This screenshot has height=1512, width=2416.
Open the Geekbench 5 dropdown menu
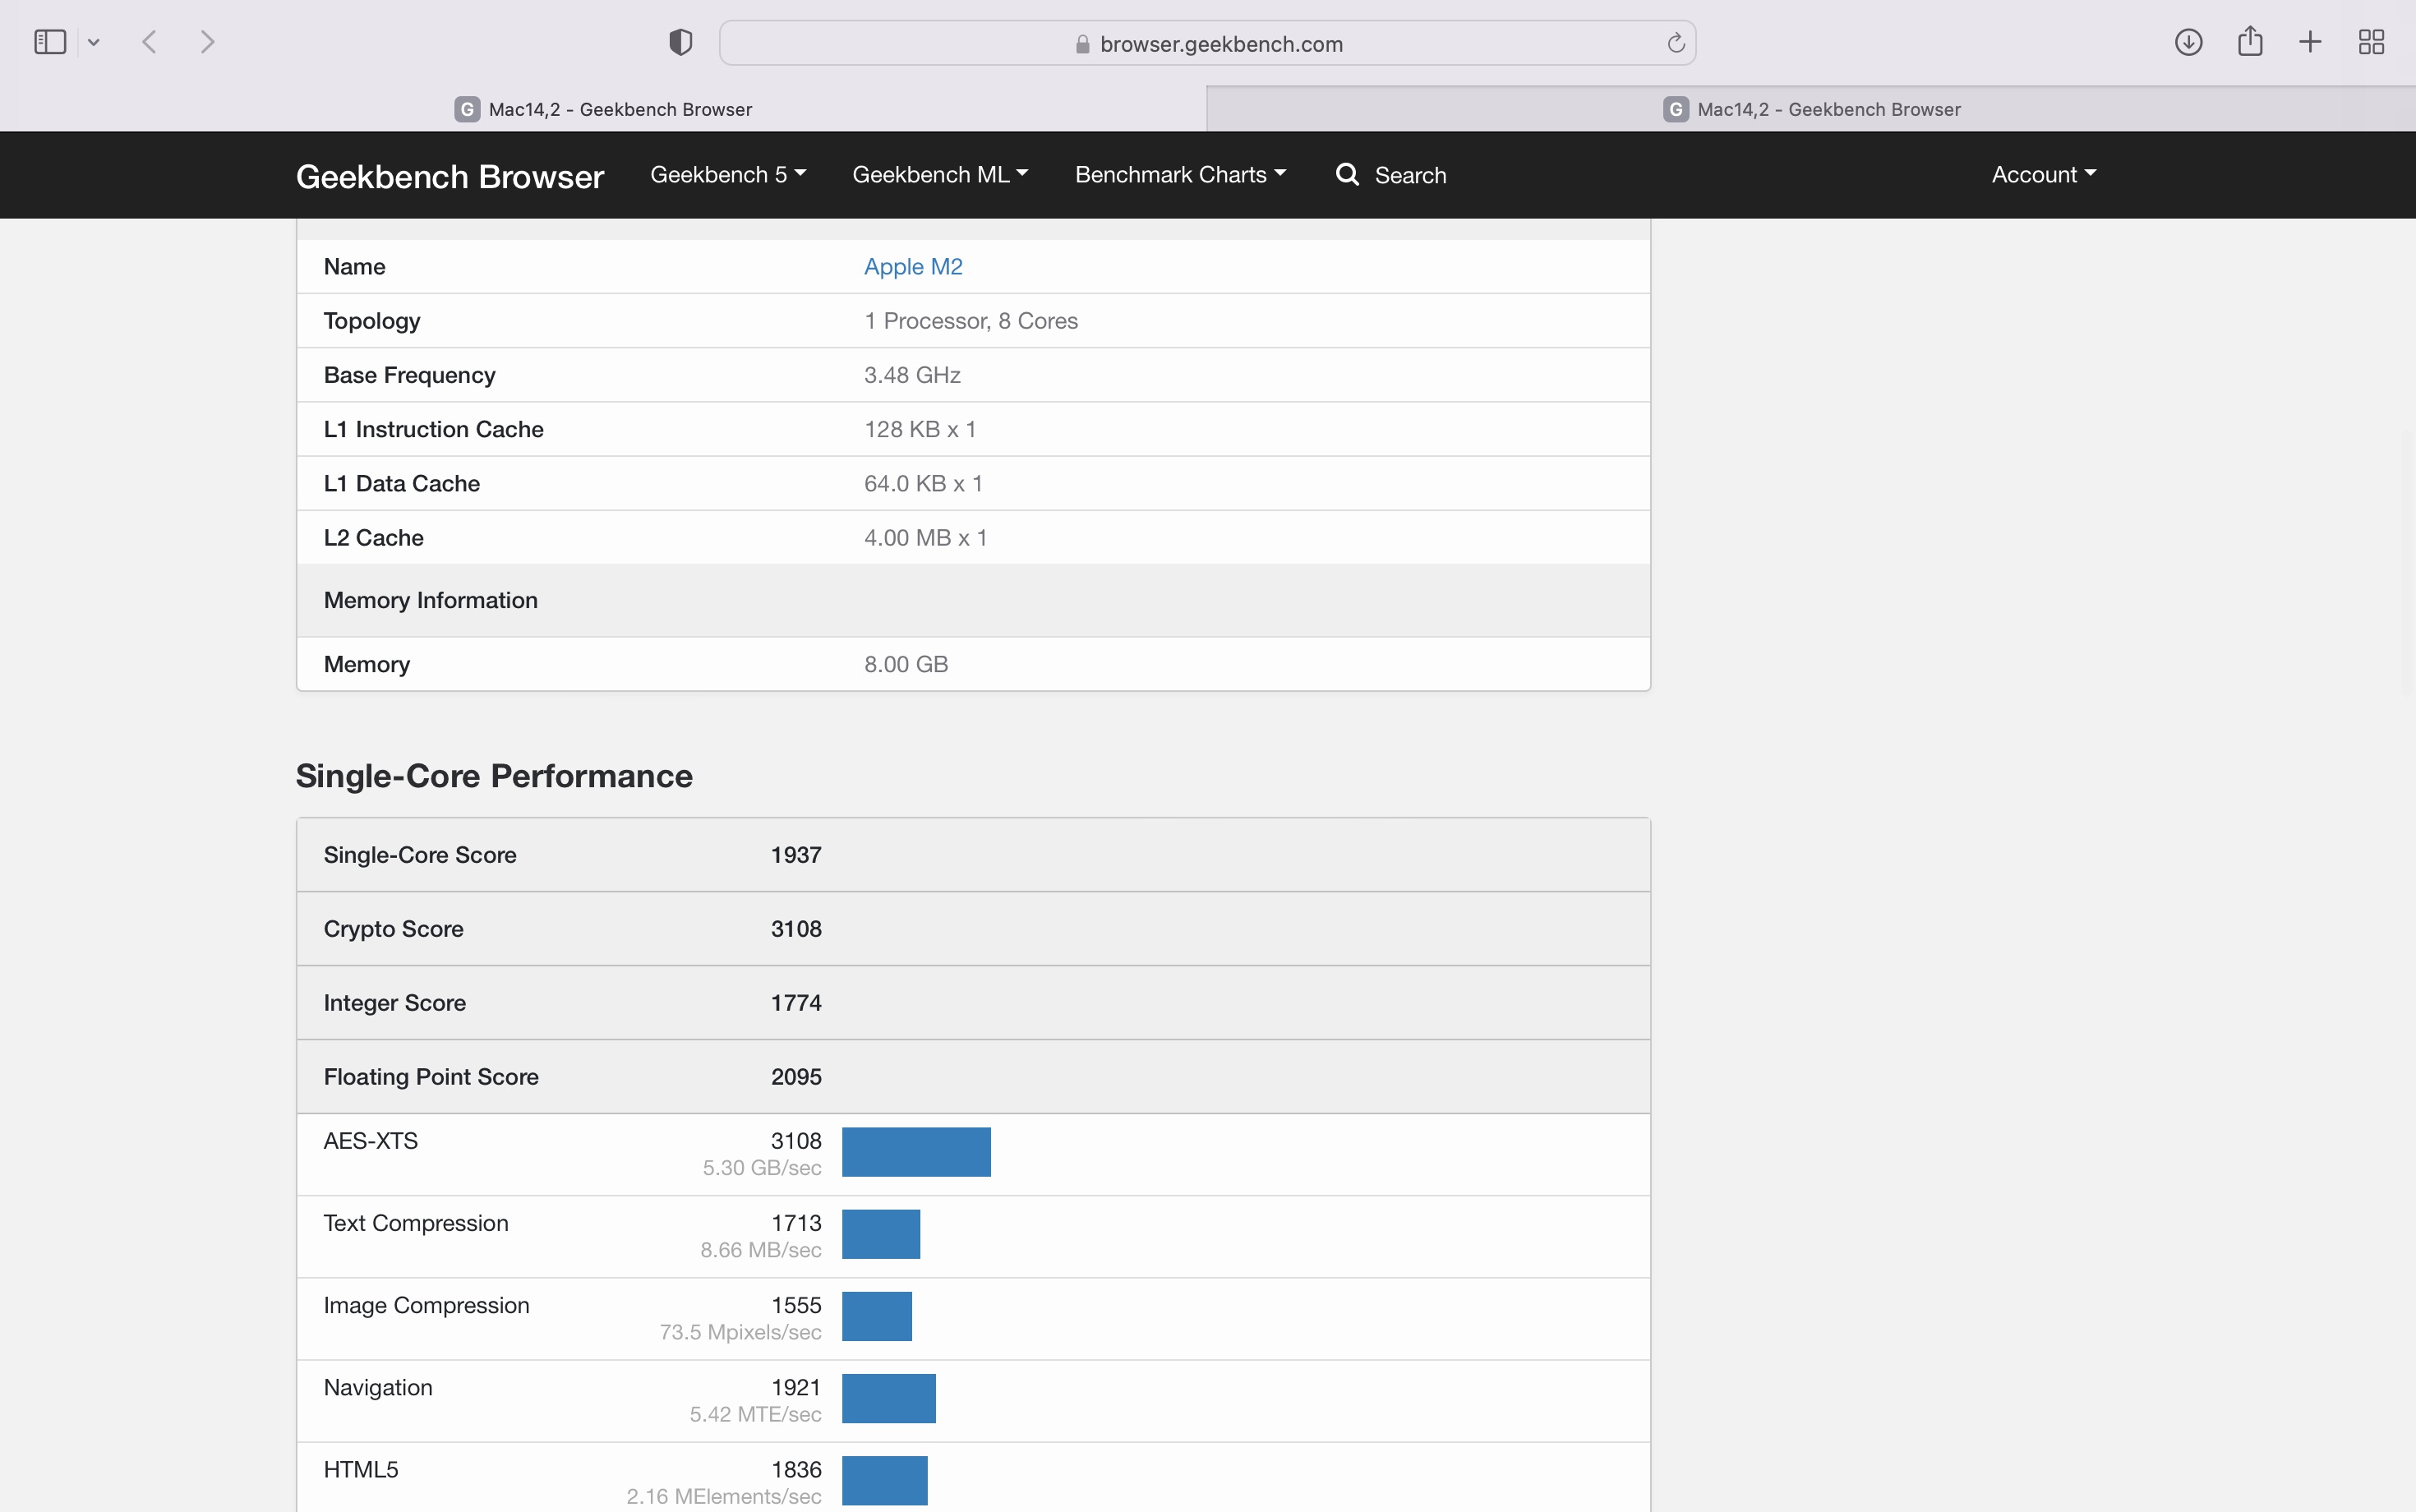(728, 175)
